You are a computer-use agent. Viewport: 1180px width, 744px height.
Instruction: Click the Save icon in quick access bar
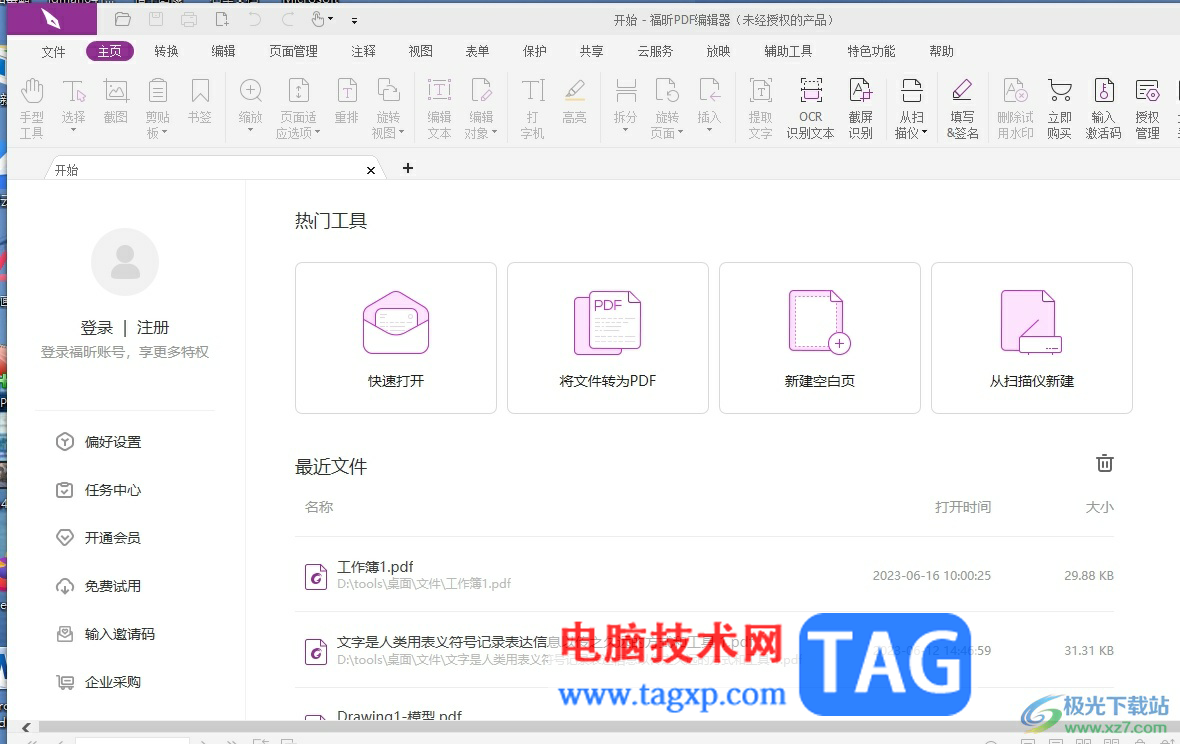pos(156,20)
